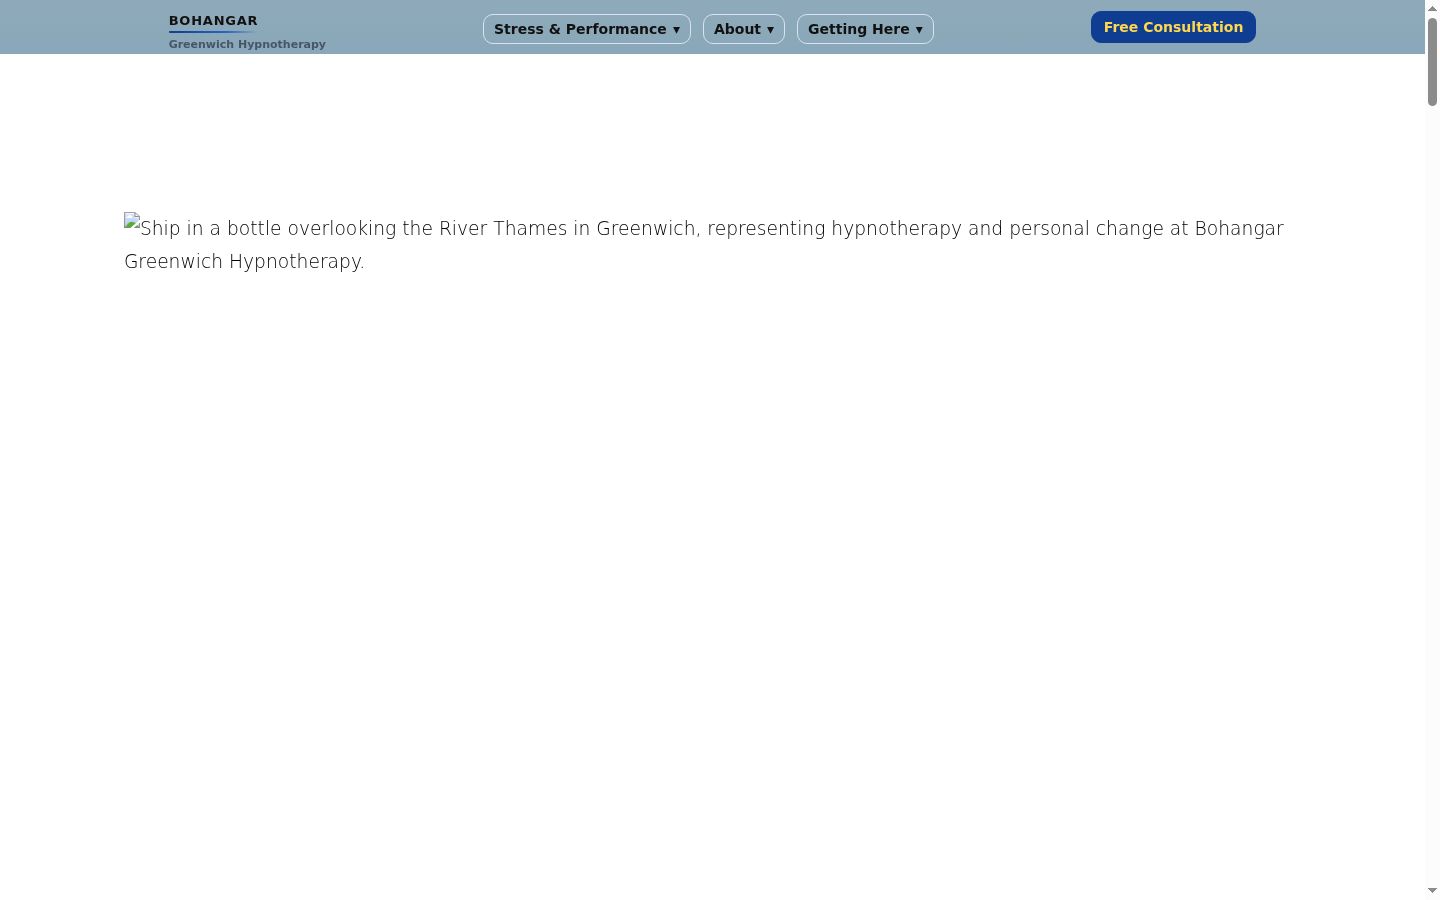Expand the About dropdown menu
This screenshot has height=900, width=1440.
(744, 29)
